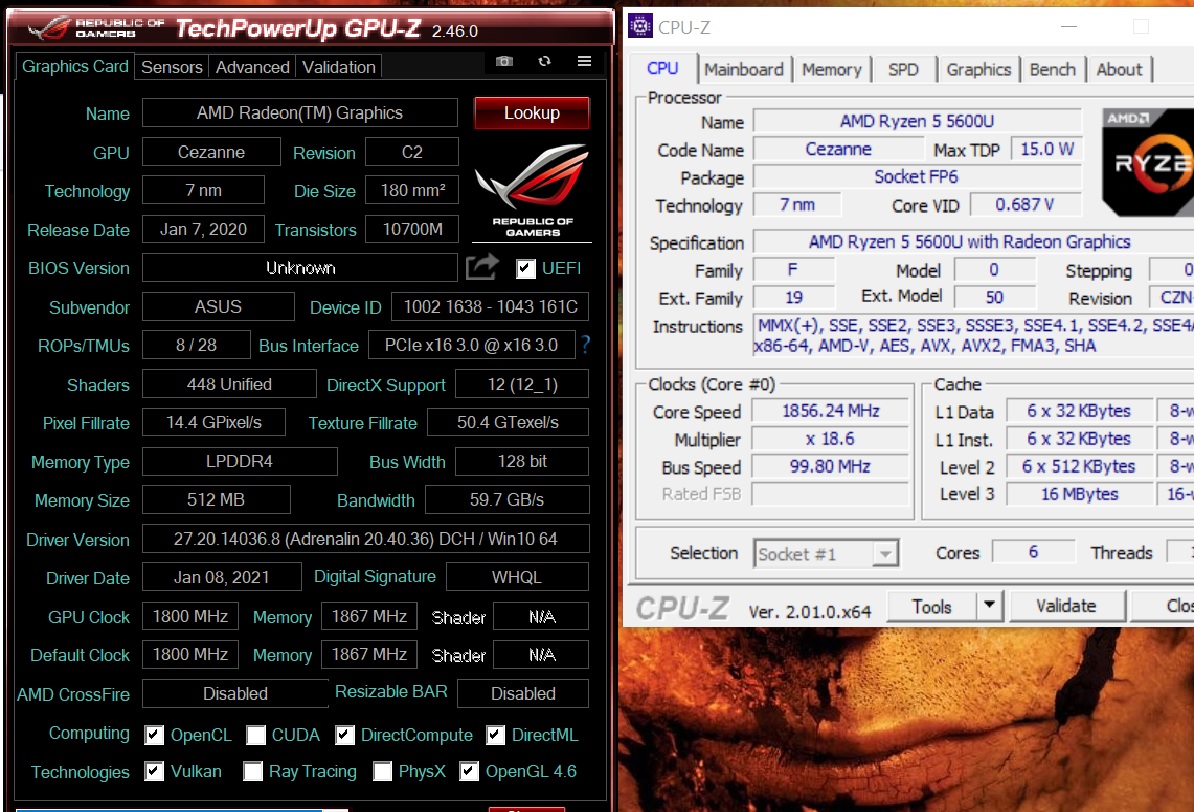Click the Multiplier x 18.6 value
This screenshot has width=1194, height=812.
coord(831,439)
